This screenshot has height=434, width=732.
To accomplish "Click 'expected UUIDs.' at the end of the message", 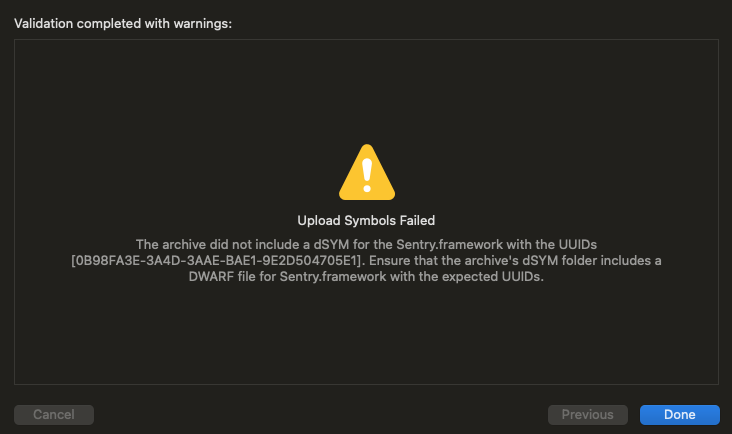I will click(x=493, y=277).
